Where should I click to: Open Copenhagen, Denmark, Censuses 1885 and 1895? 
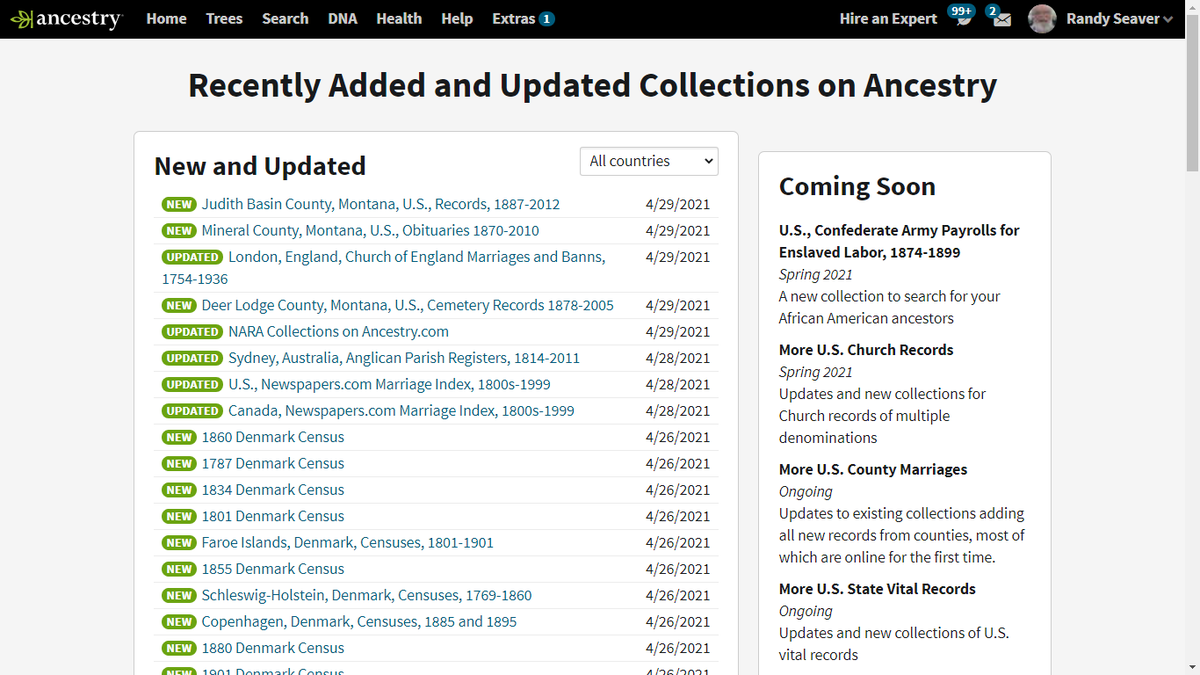360,622
